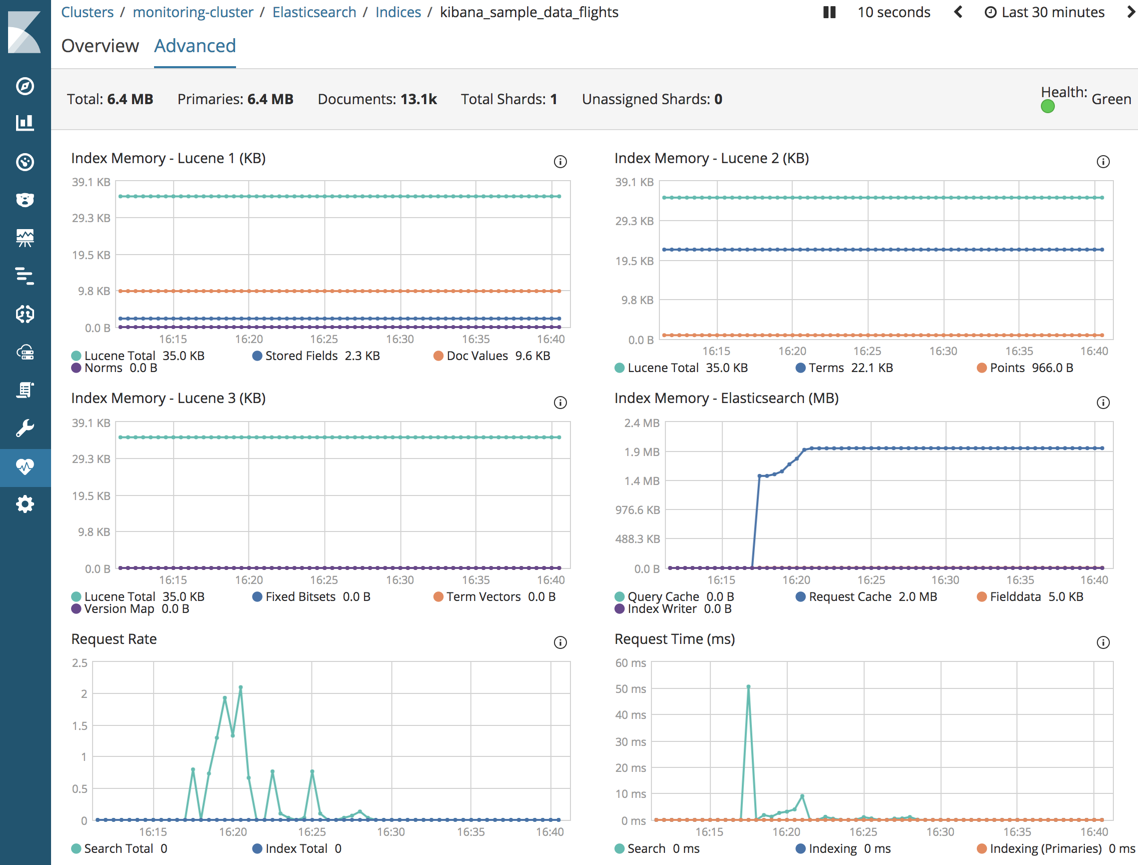Click the Kibana logo at top left
The width and height of the screenshot is (1140, 865).
[x=25, y=33]
